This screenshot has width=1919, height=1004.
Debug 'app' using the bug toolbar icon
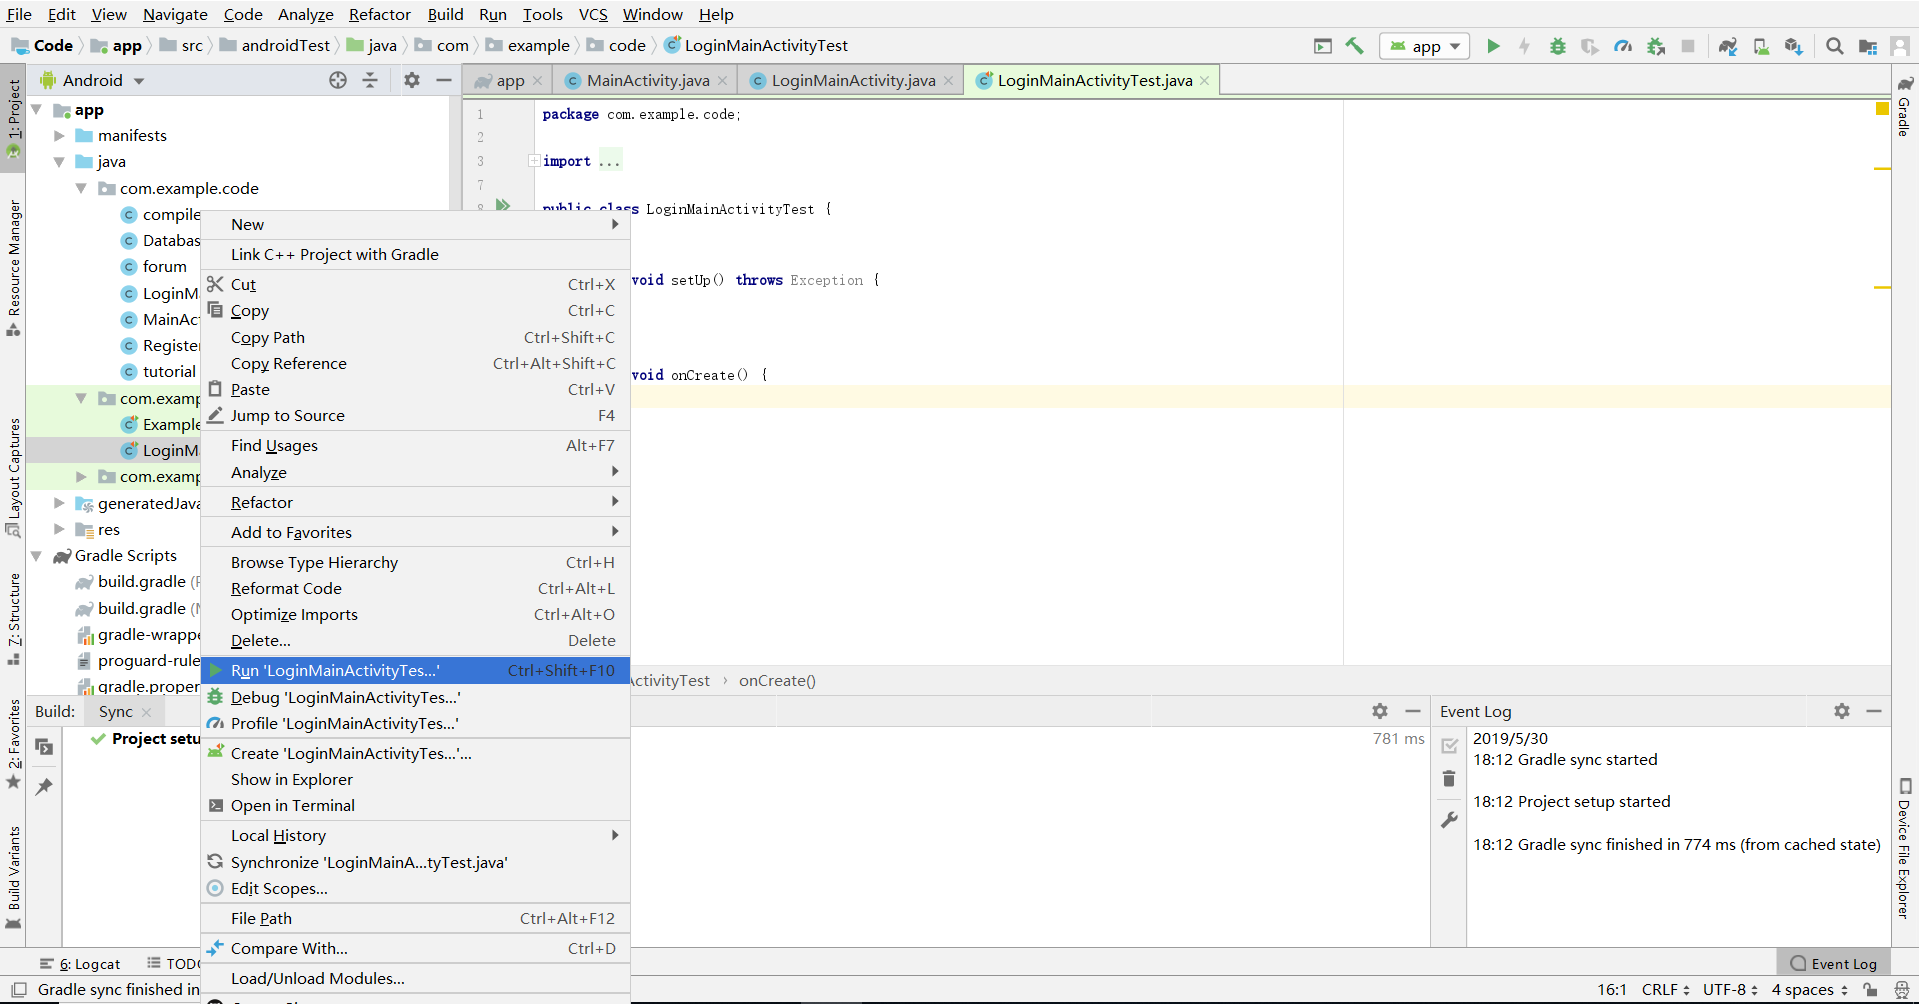pos(1558,46)
